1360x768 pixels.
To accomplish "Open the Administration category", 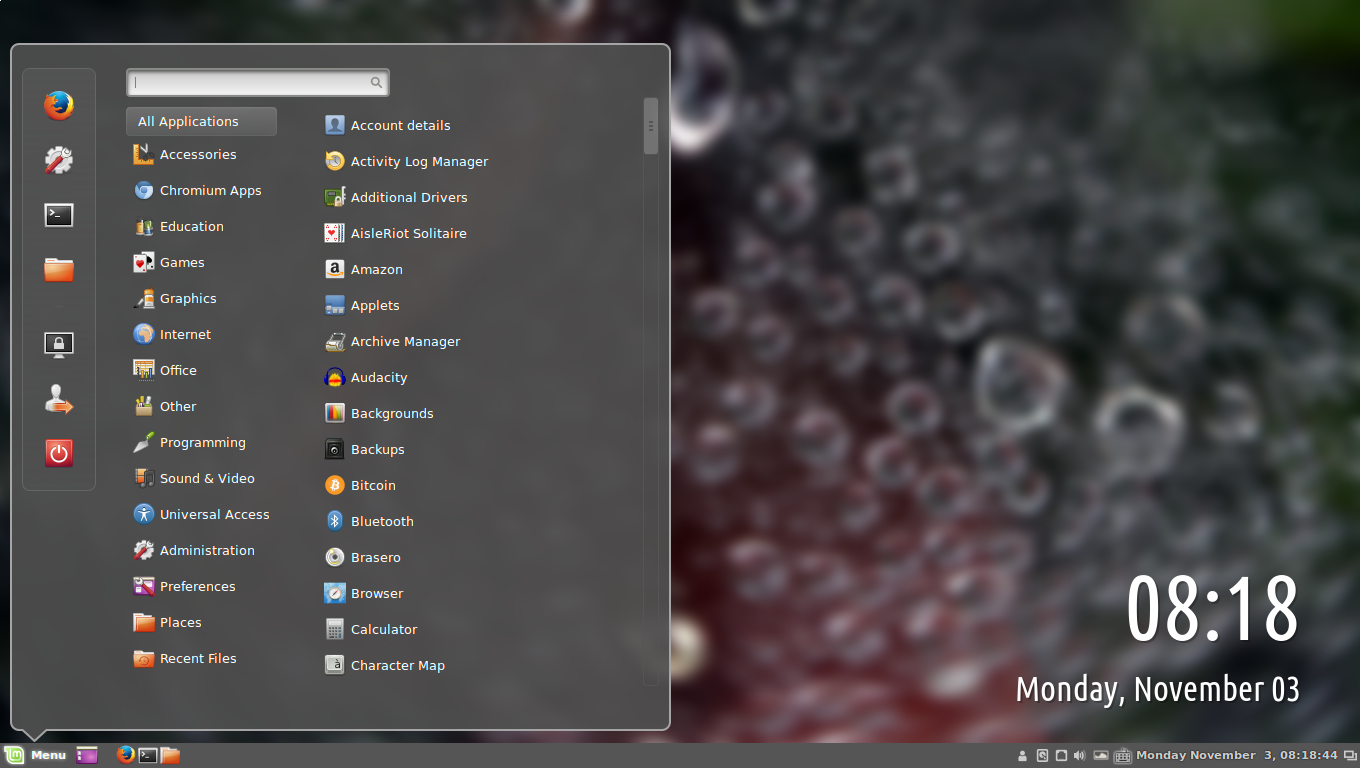I will pos(206,551).
